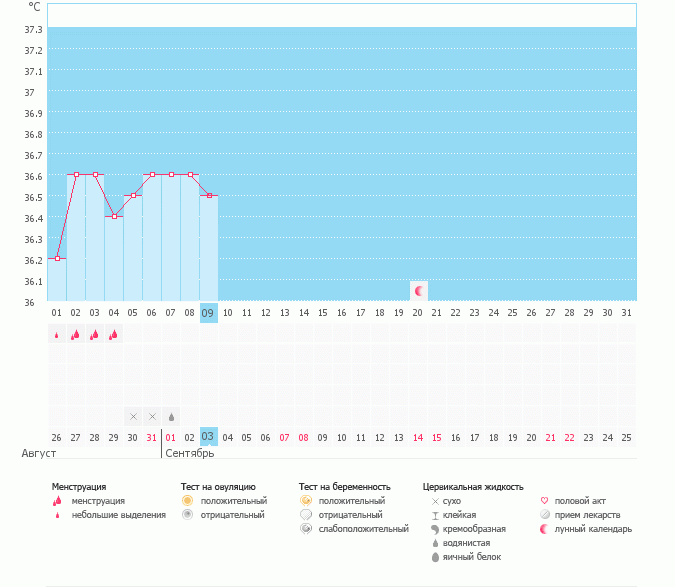Click the negative ovulation test legend icon

point(187,514)
